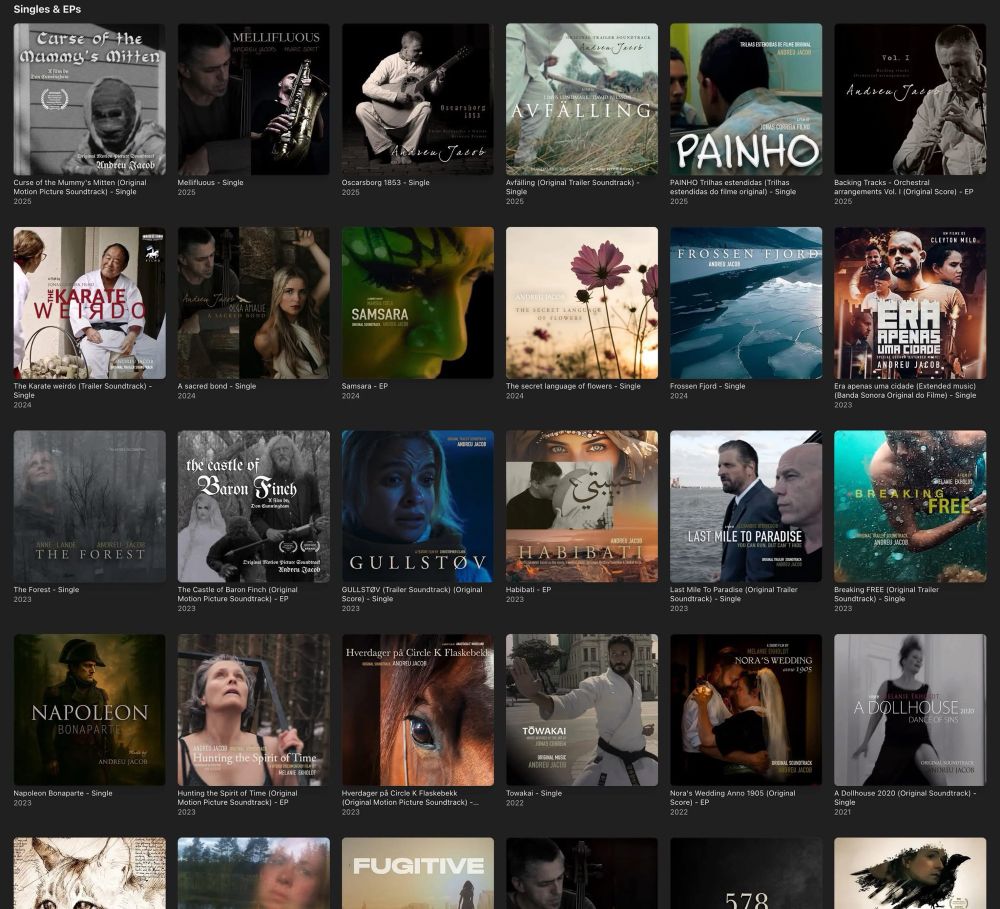Click PAINHO Trilhas estendidas title link
This screenshot has height=909, width=1000.
pyautogui.click(x=733, y=187)
